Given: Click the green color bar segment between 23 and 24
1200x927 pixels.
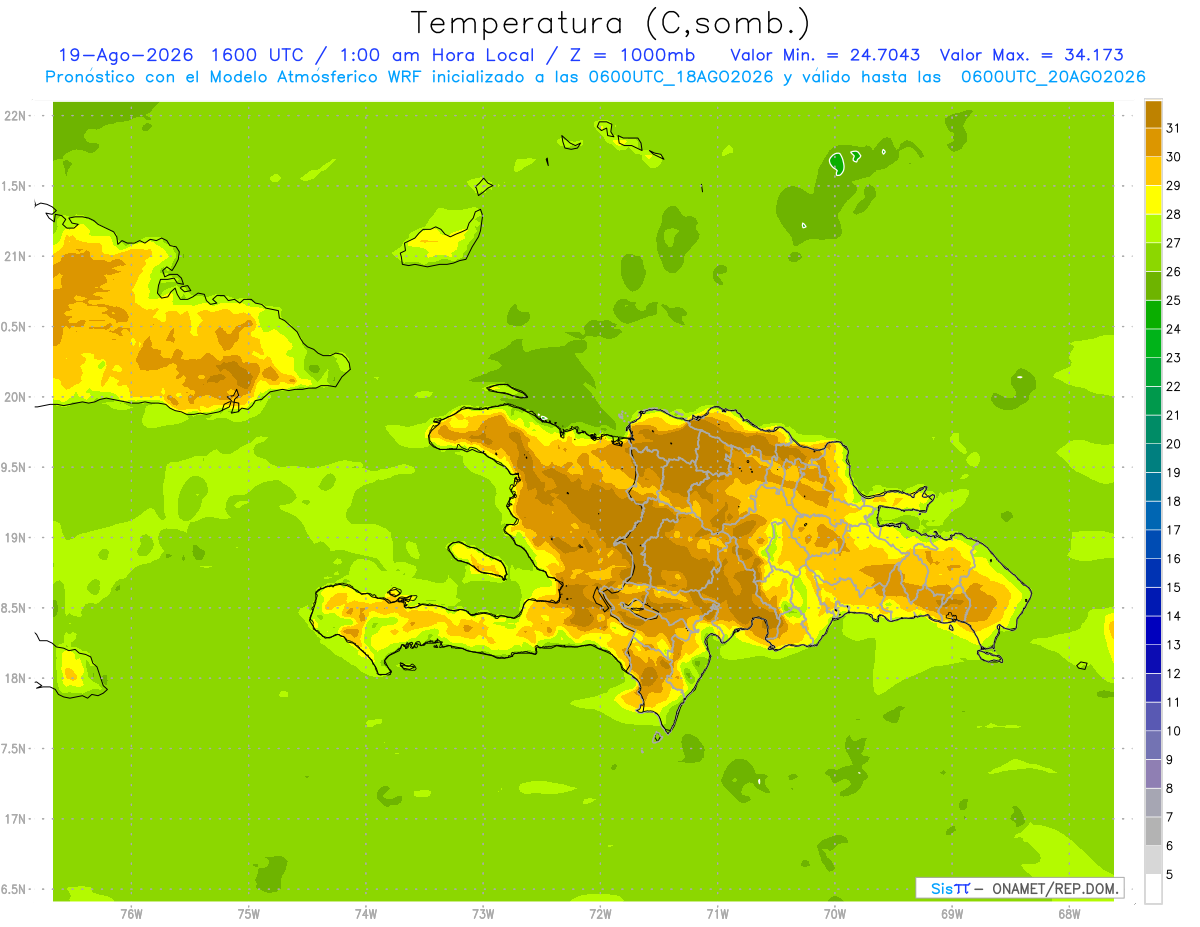Looking at the screenshot, I should (1153, 344).
